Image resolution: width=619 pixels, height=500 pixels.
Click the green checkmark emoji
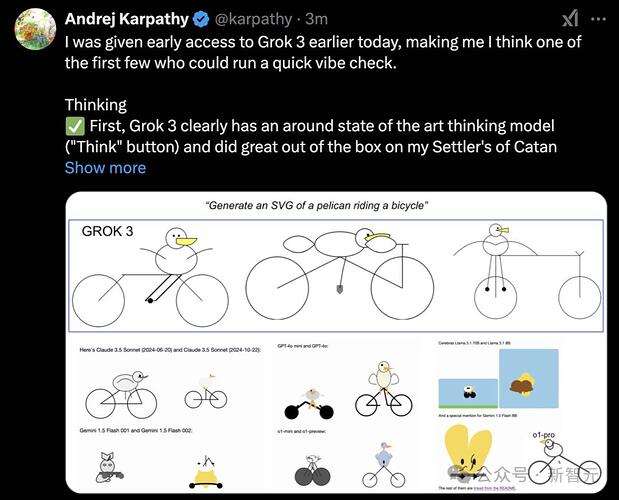tap(74, 126)
